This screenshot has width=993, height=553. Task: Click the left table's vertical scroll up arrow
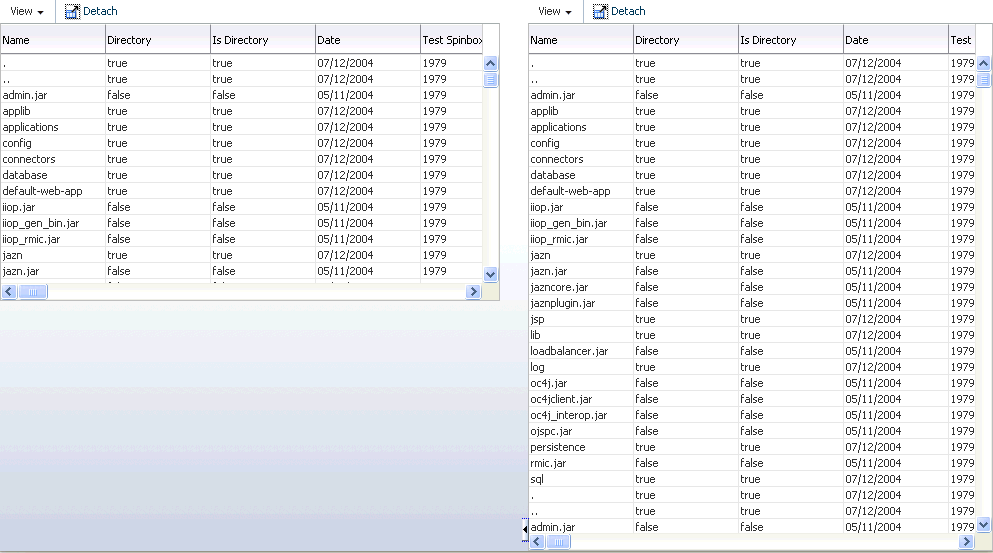(490, 63)
